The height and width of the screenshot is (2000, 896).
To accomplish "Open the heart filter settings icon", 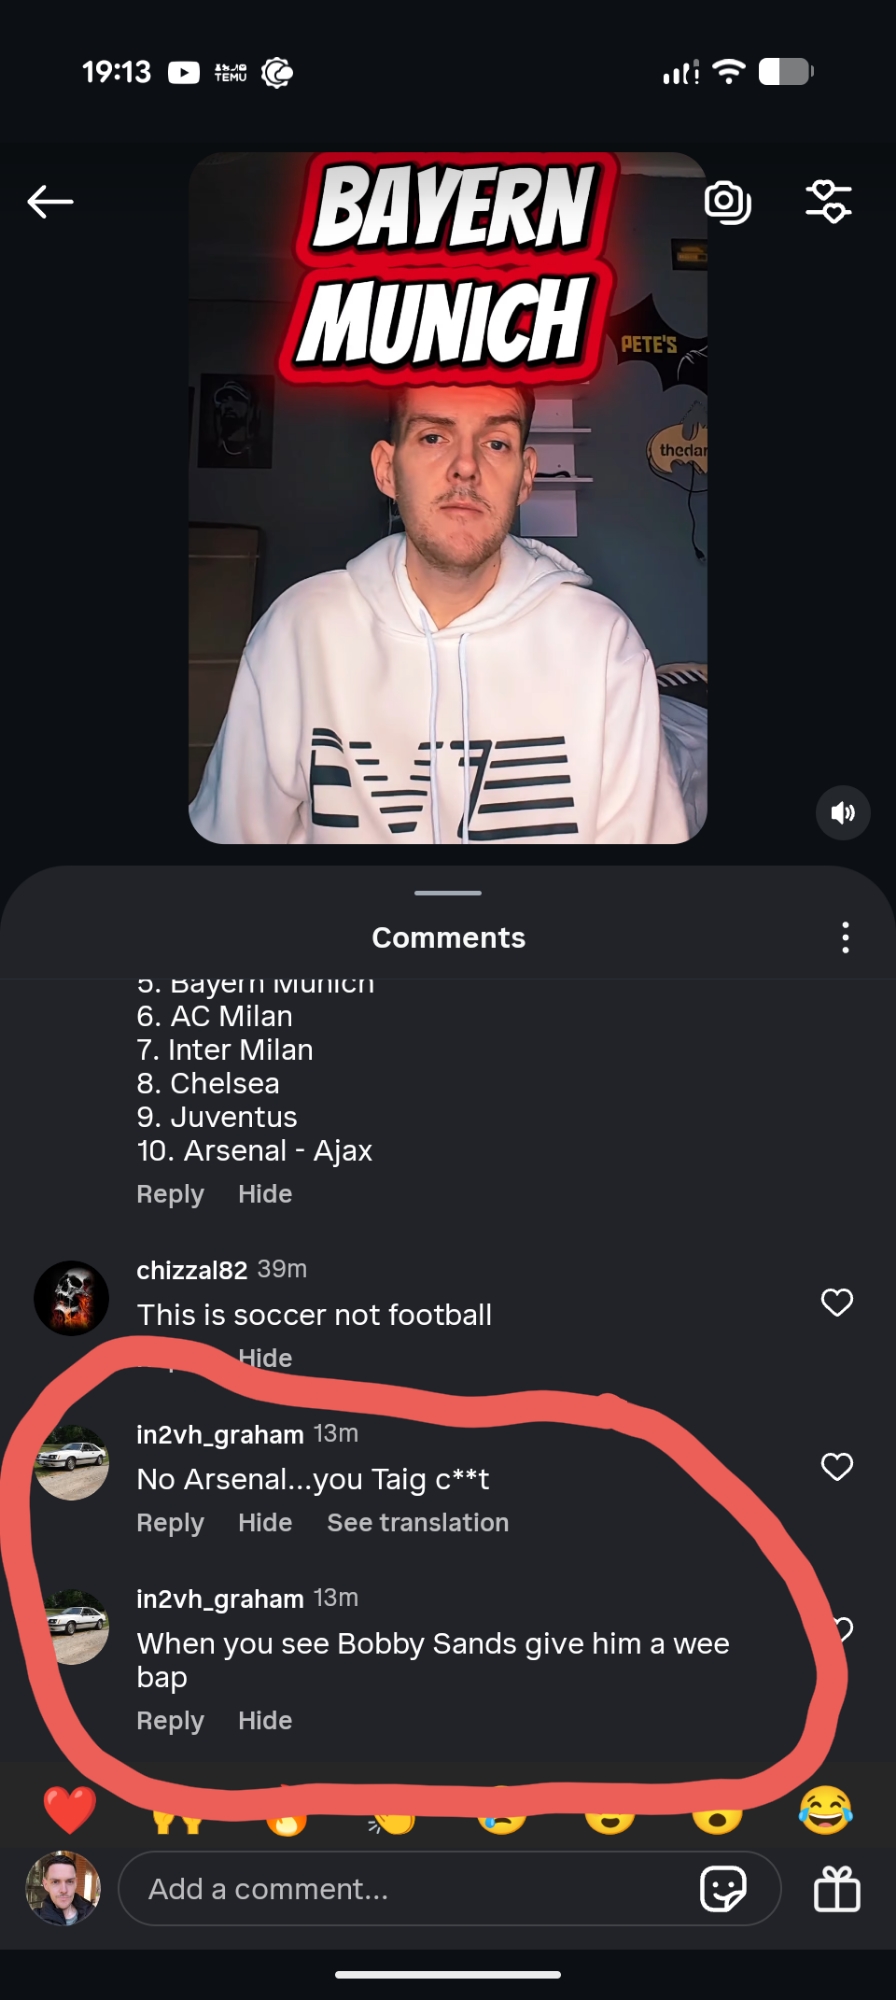I will click(x=829, y=202).
